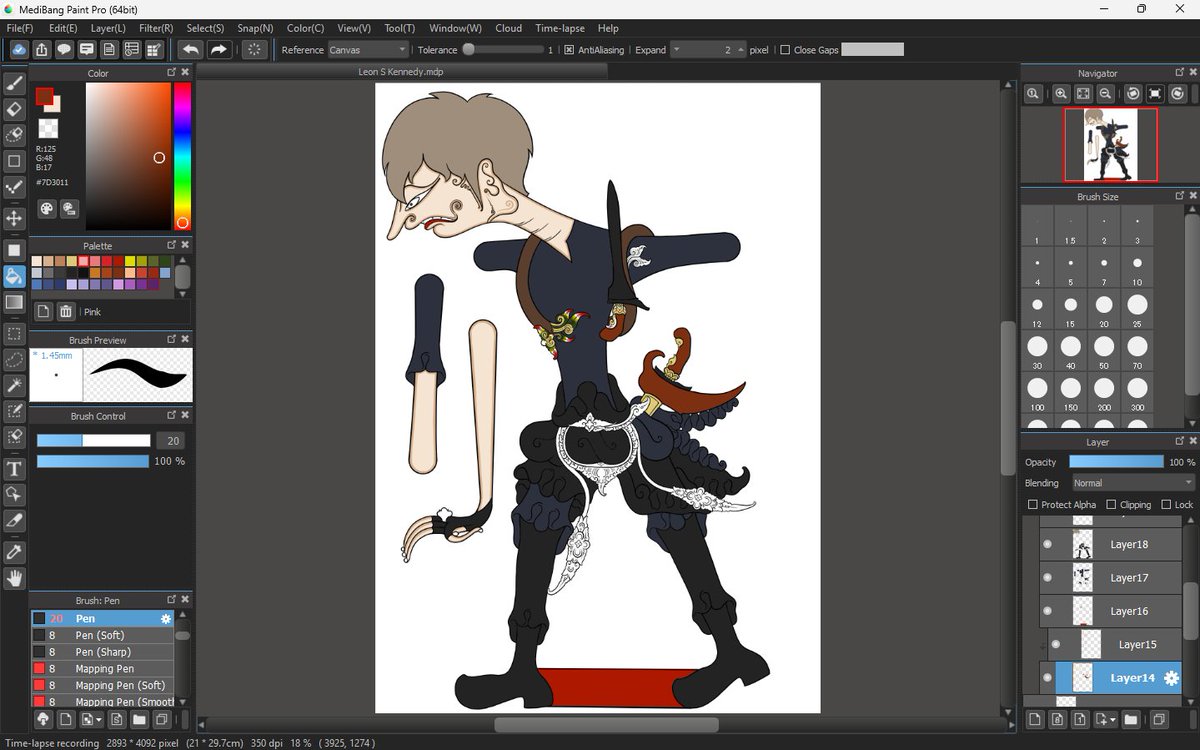Select the Leon S Kennedy.mdp document tab
This screenshot has width=1200, height=750.
[401, 72]
